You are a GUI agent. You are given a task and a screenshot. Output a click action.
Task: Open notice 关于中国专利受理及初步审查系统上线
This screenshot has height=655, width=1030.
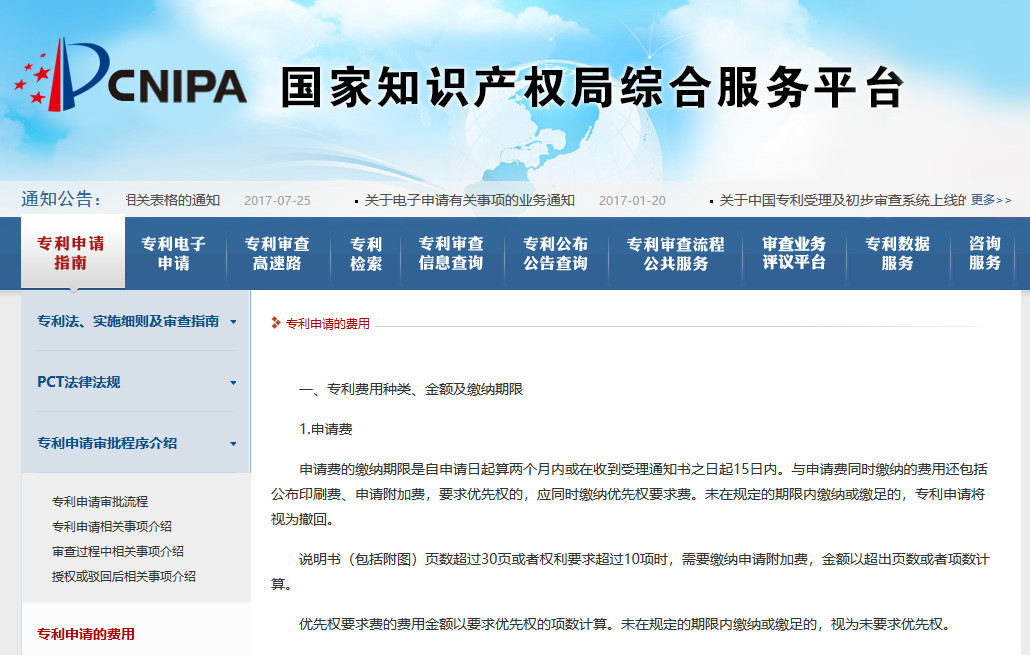[x=841, y=200]
